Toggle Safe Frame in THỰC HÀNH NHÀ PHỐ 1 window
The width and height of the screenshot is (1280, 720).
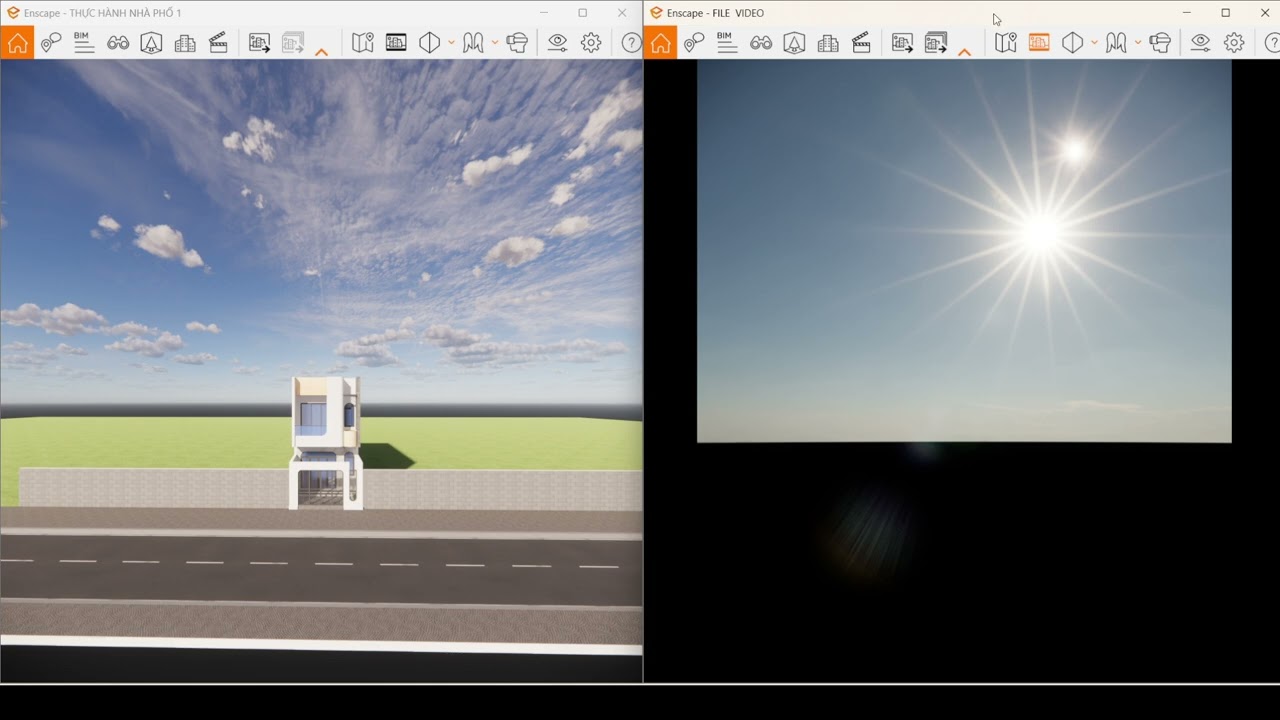pyautogui.click(x=396, y=43)
